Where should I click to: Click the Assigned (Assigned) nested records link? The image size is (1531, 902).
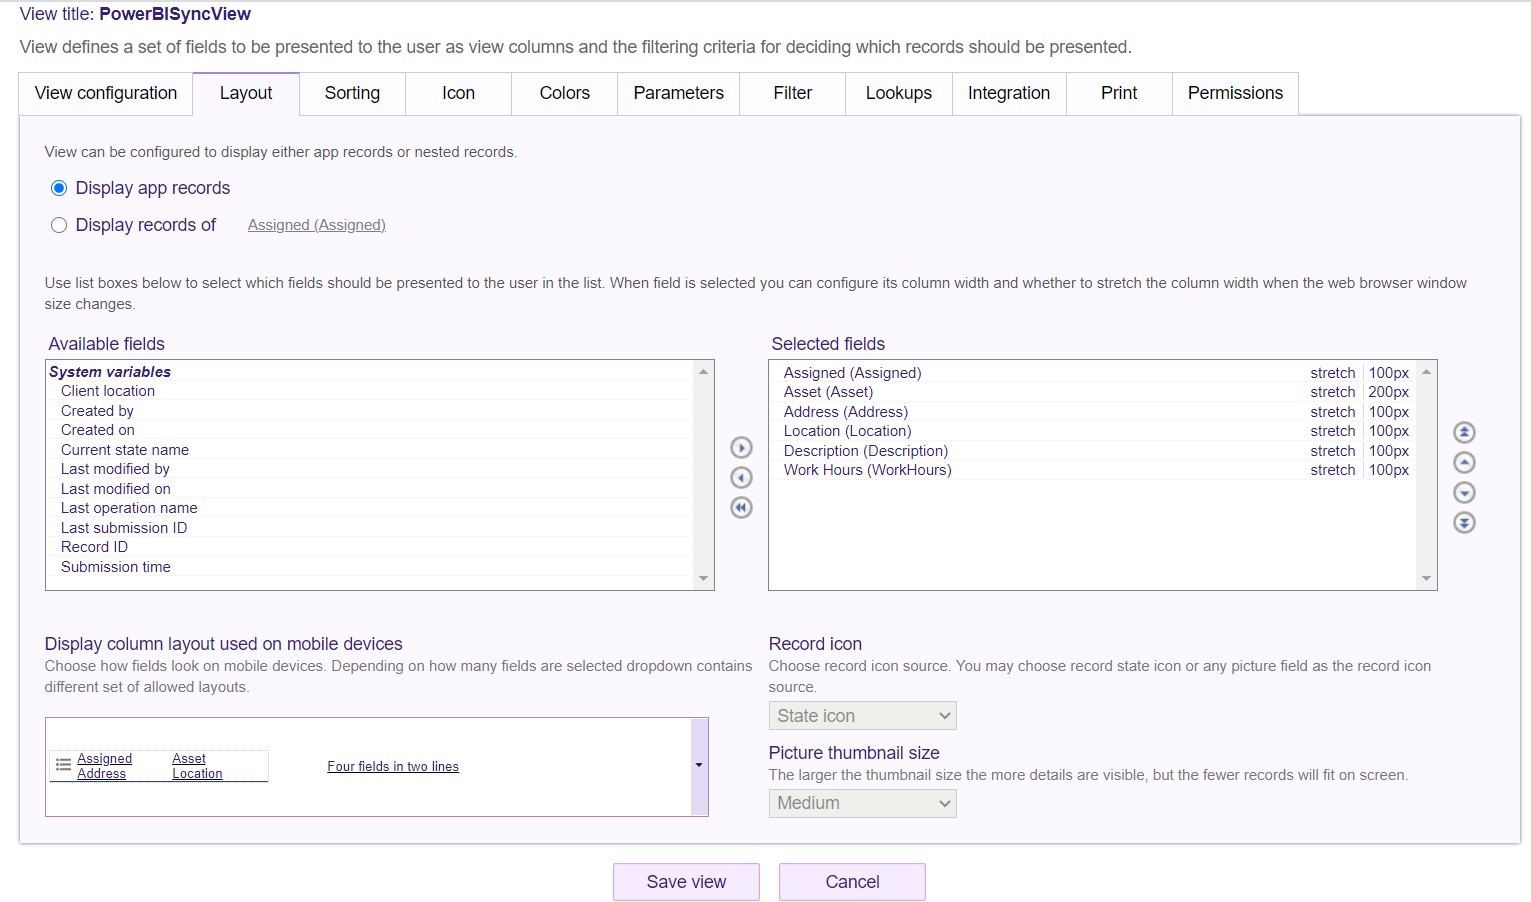point(316,226)
